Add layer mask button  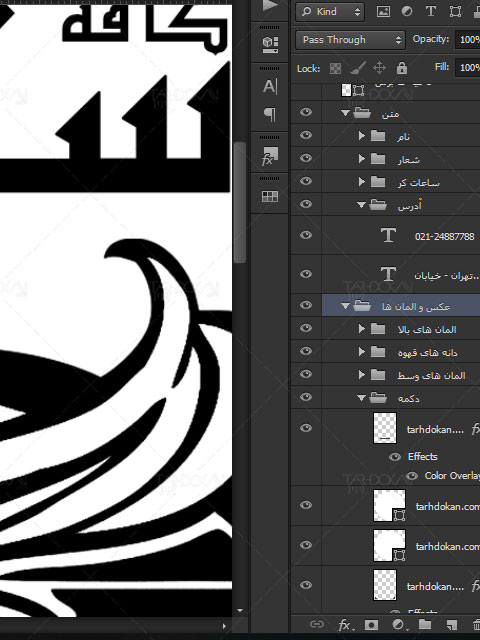[371, 624]
